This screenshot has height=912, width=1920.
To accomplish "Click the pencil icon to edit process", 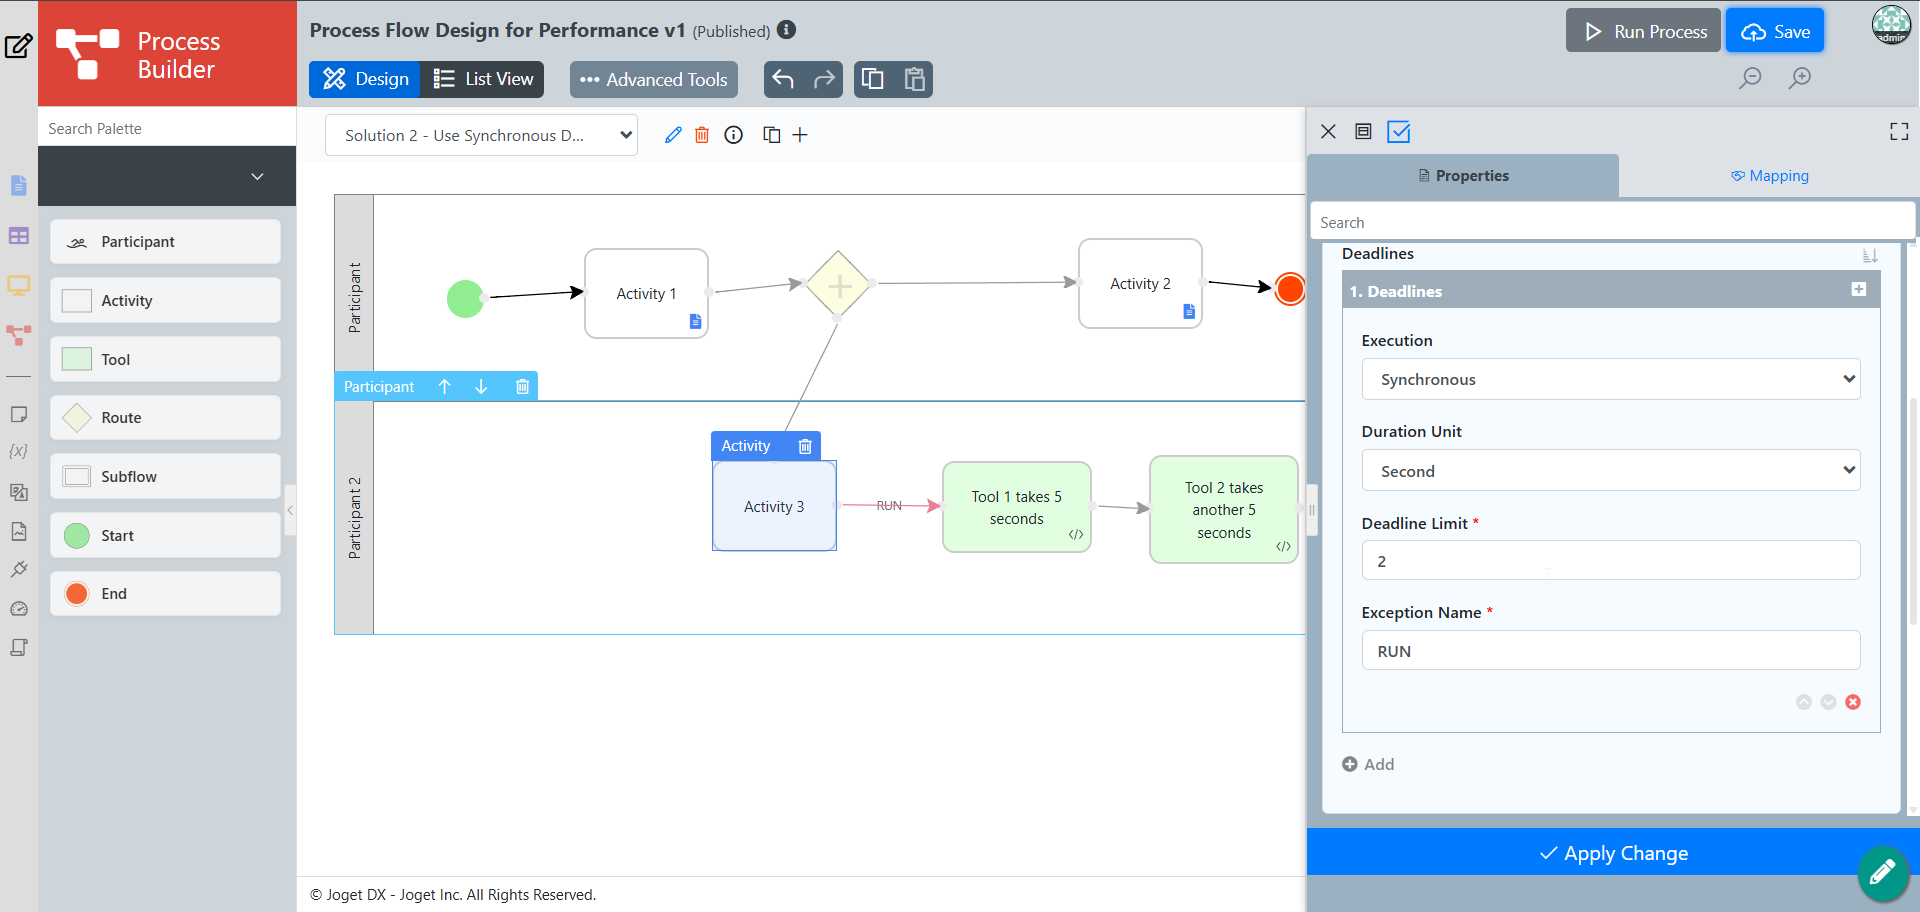I will click(x=673, y=135).
